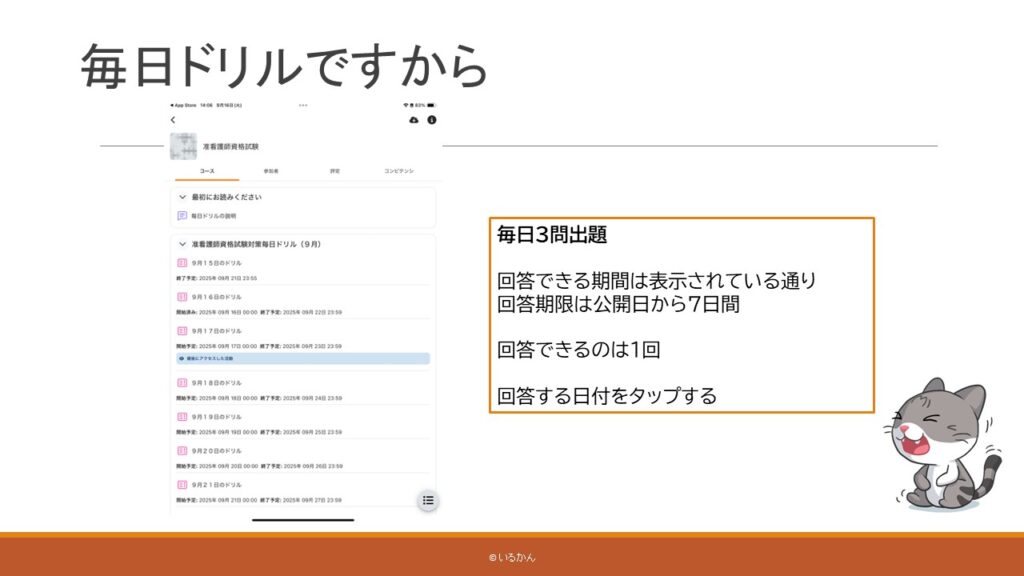Open the 9月20日のドリル link
The height and width of the screenshot is (576, 1024).
pyautogui.click(x=216, y=451)
